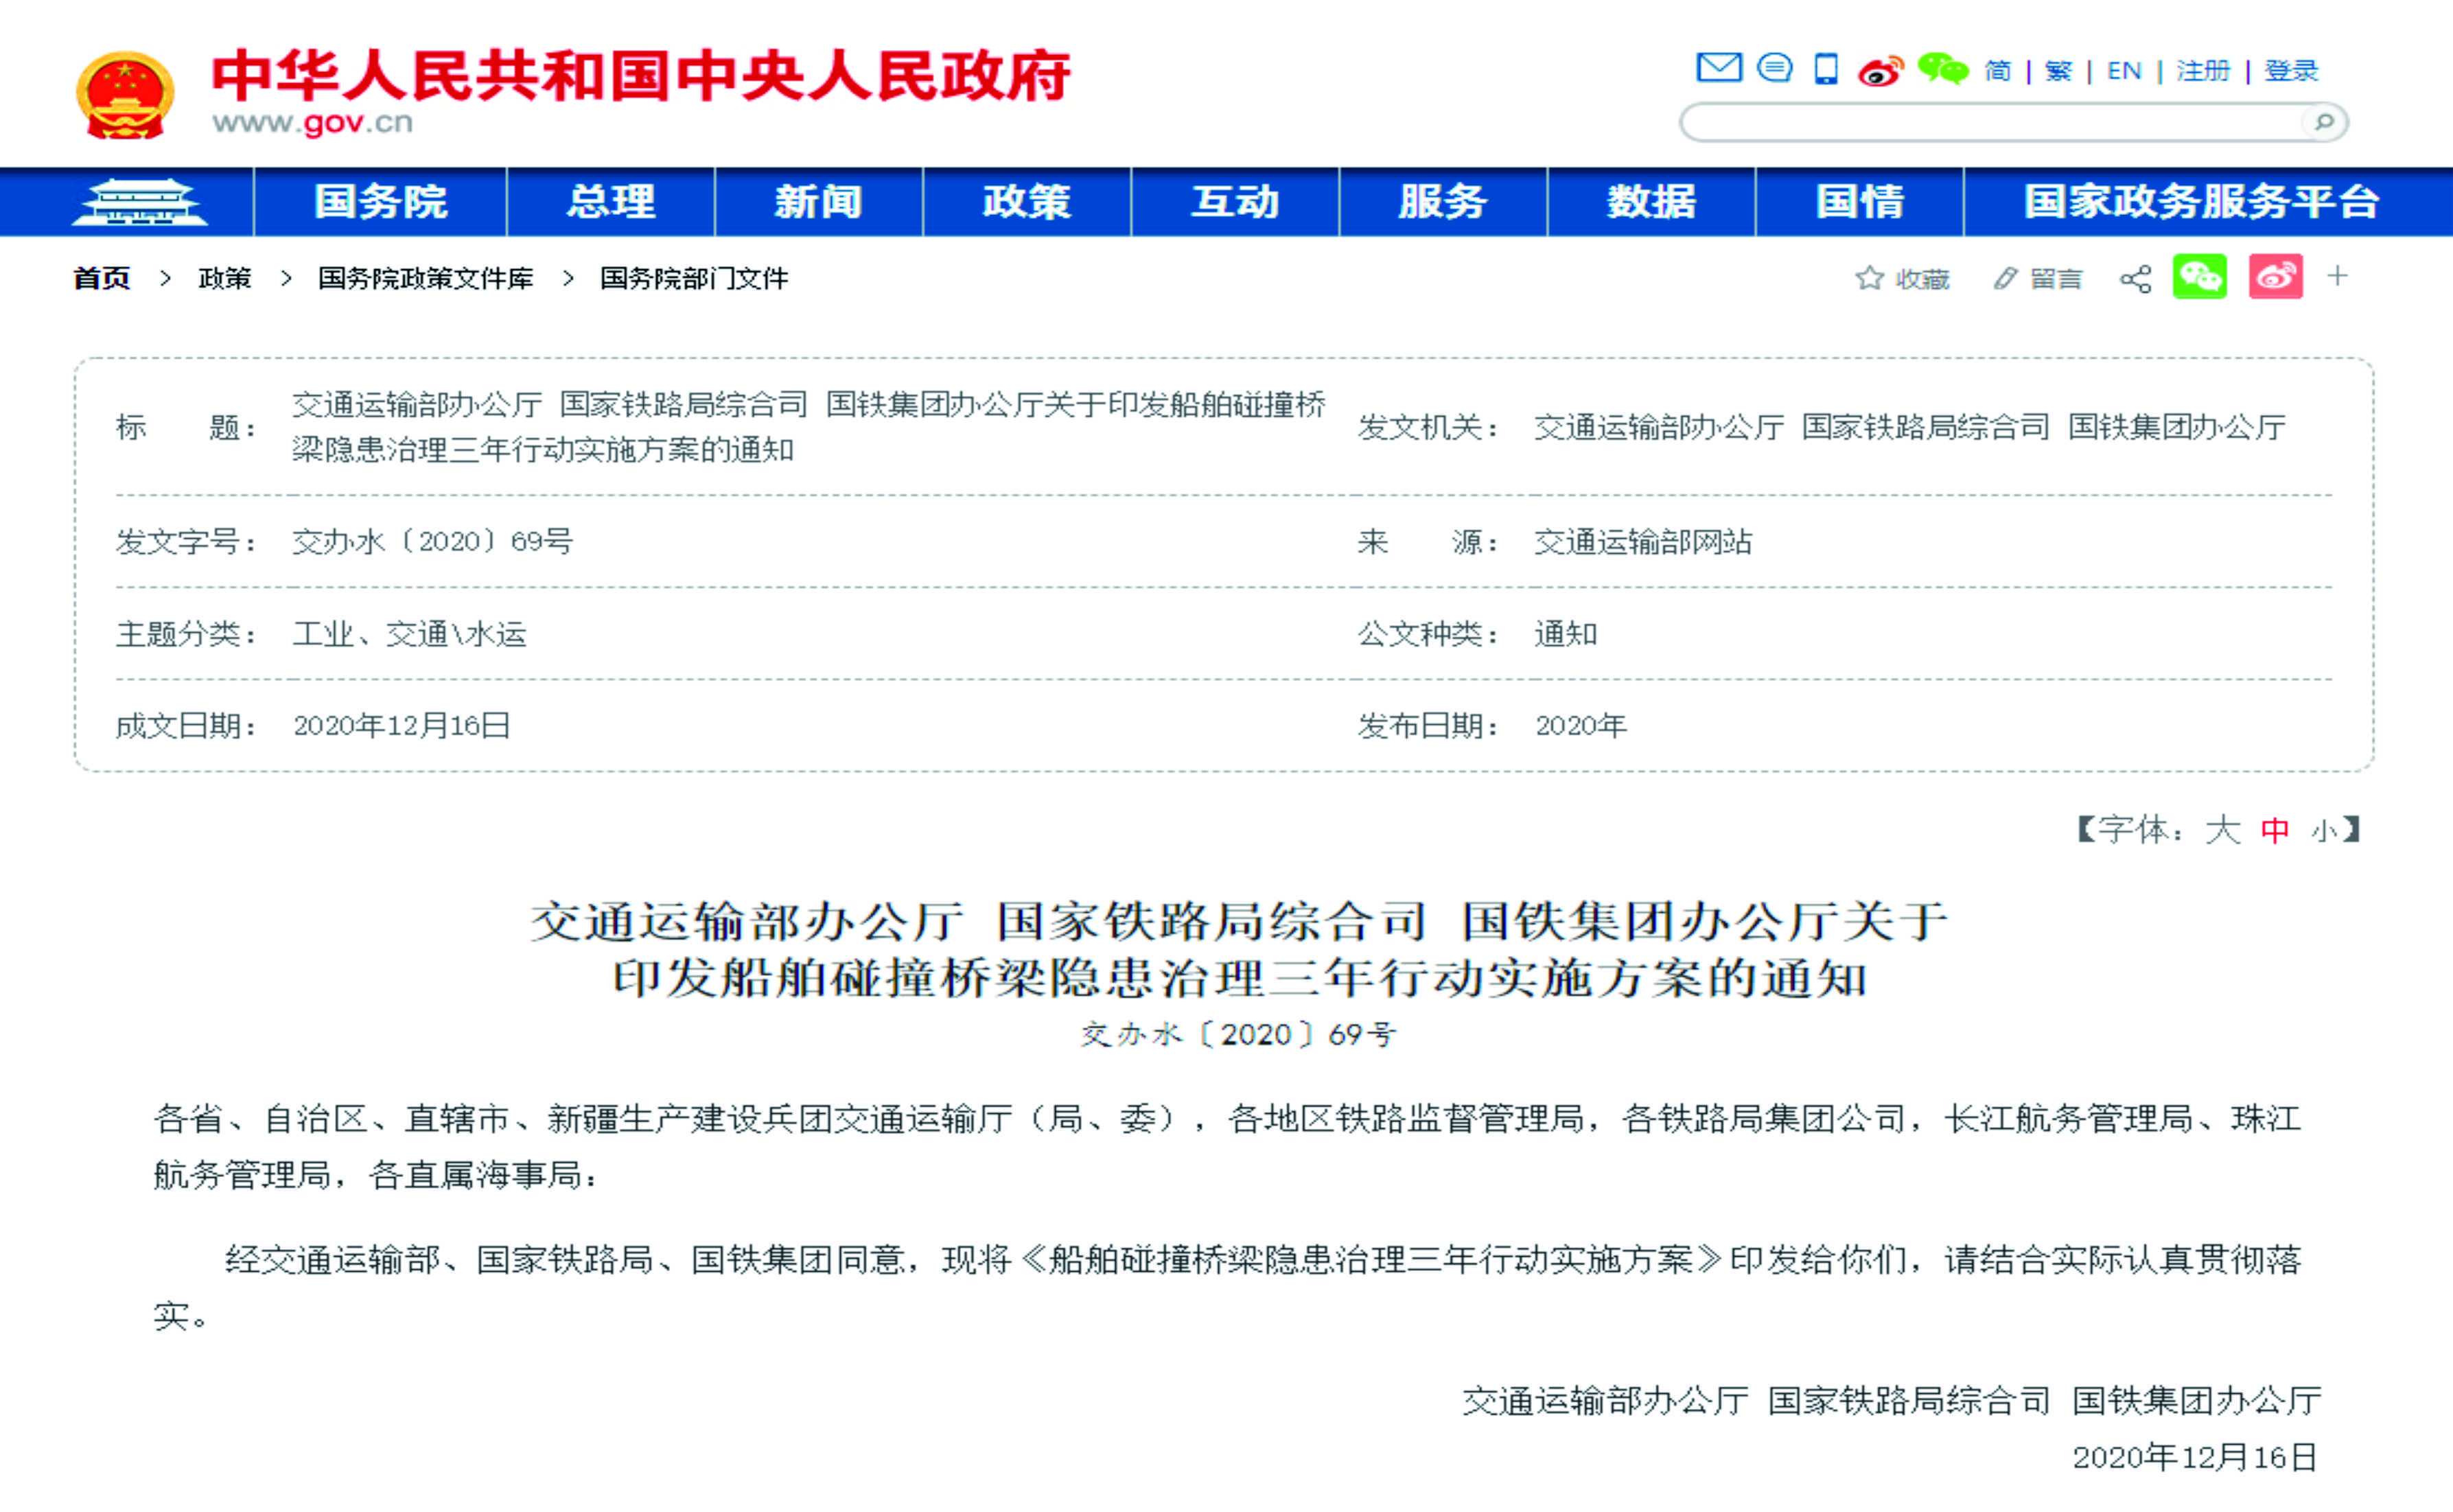Viewport: 2453px width, 1512px height.
Task: Click the chat bubble icon in header
Action: tap(1775, 68)
